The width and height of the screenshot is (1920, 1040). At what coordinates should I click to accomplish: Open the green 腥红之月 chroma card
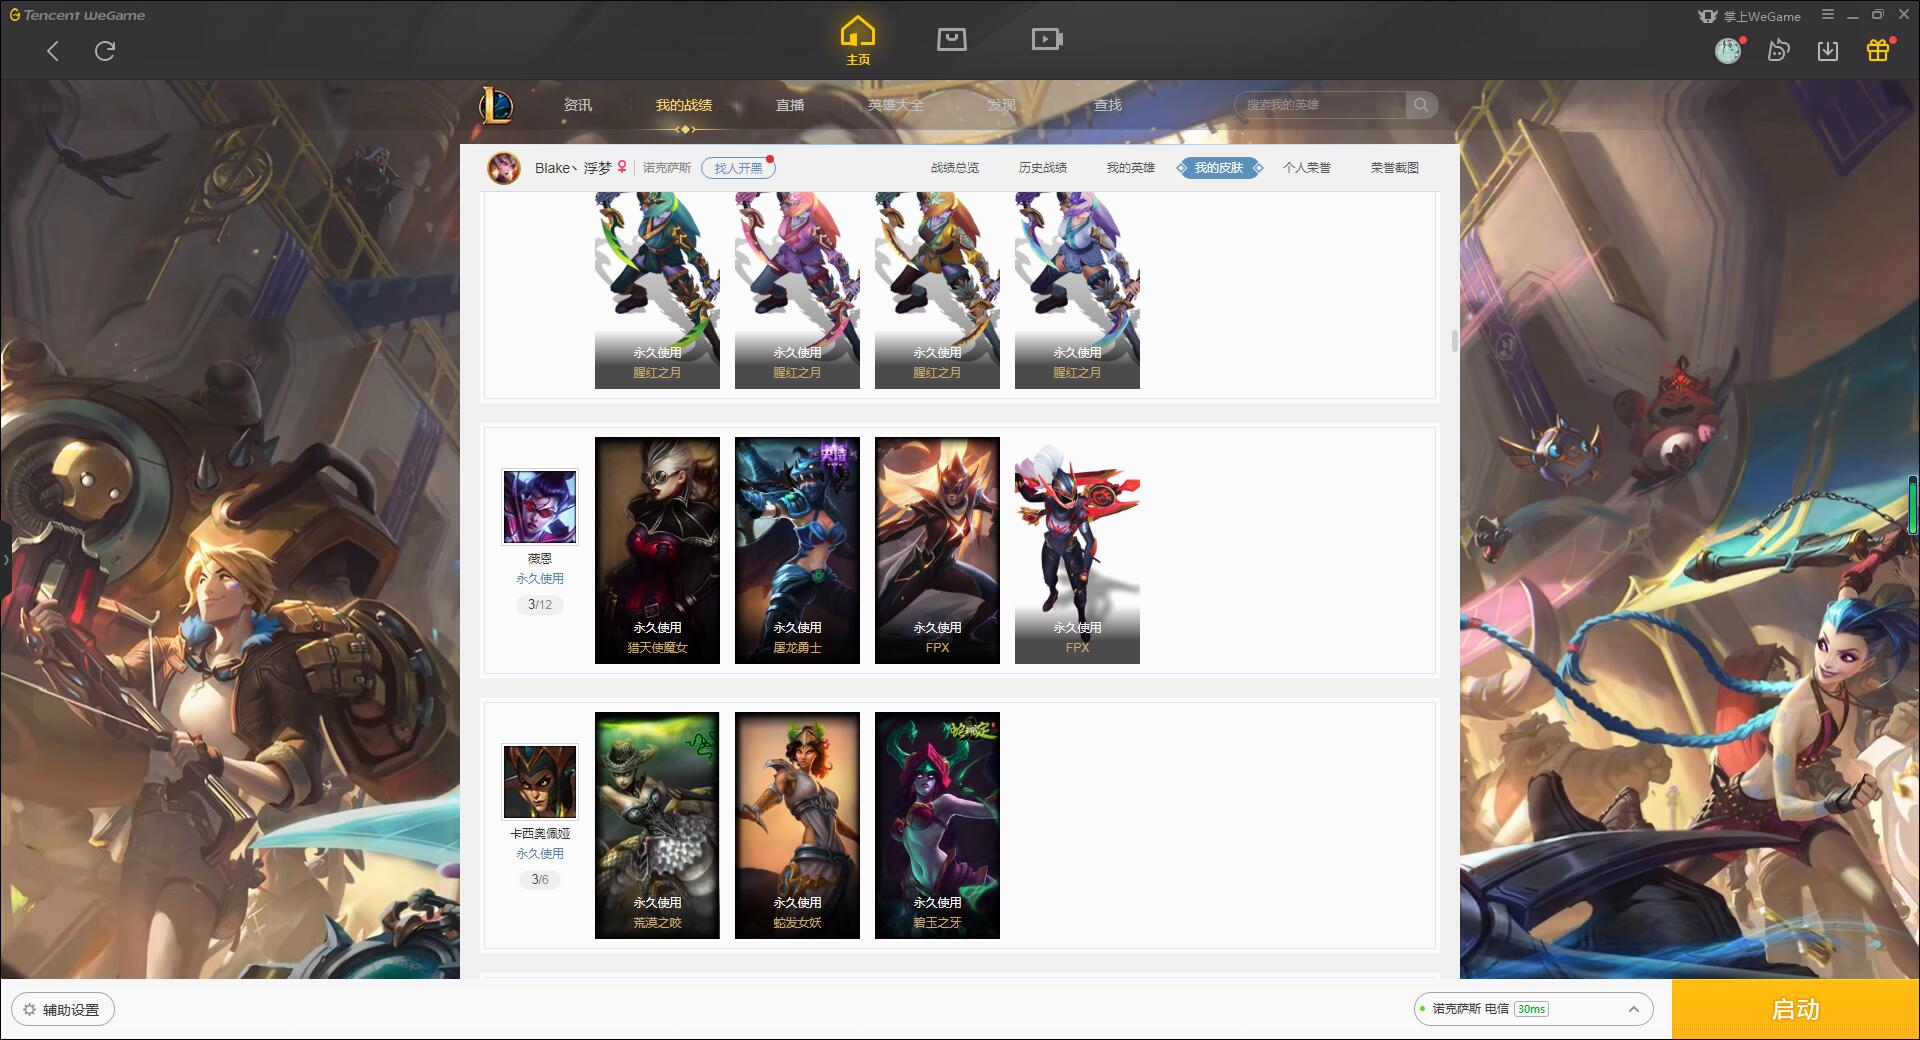[x=657, y=290]
